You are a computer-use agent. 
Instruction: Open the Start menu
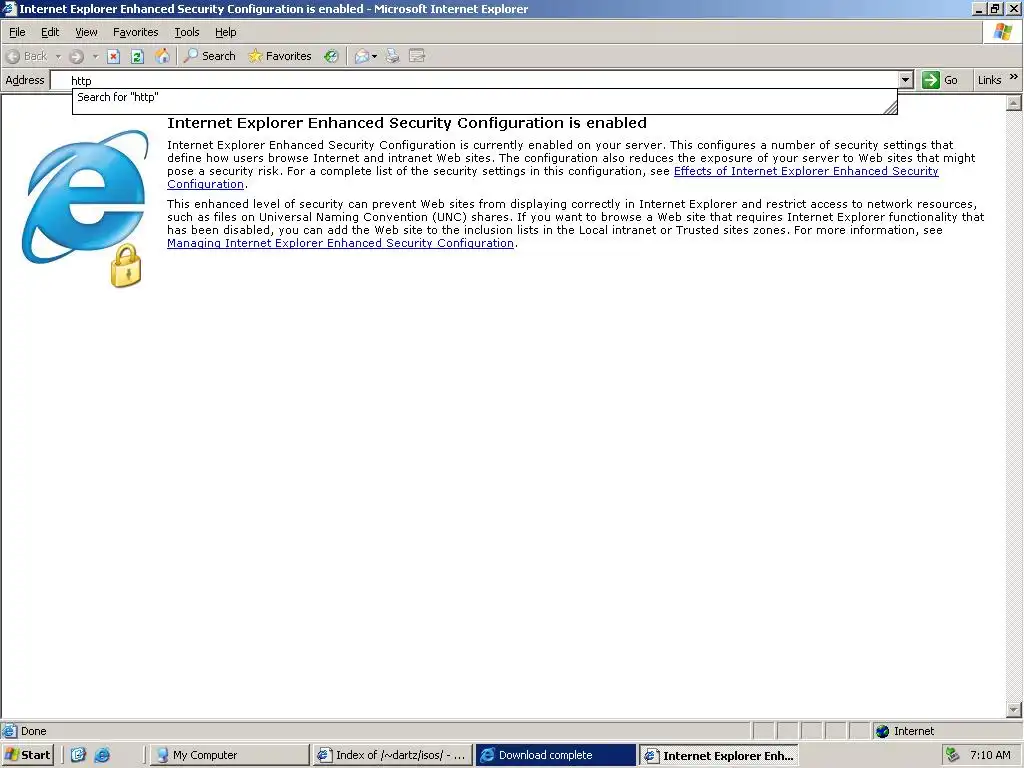click(27, 755)
